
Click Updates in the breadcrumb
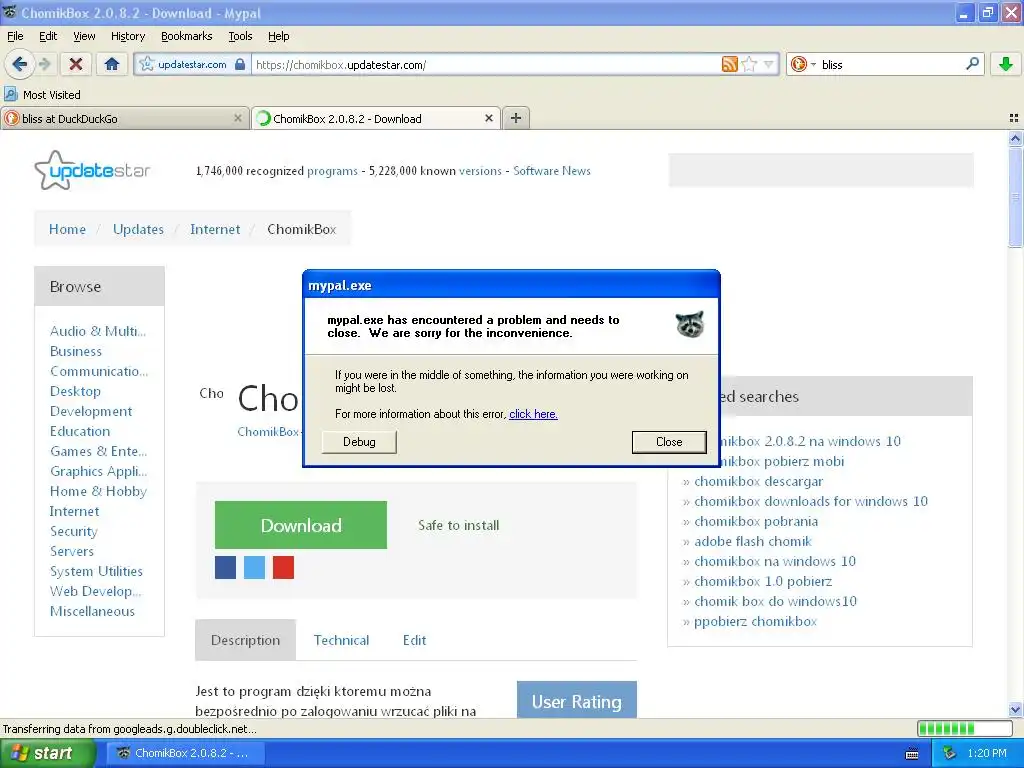[138, 229]
